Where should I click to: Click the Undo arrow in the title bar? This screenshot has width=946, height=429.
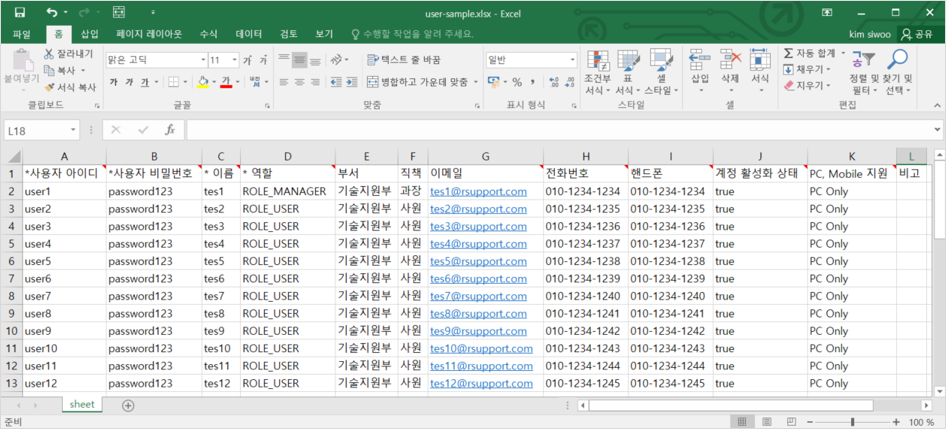click(52, 12)
